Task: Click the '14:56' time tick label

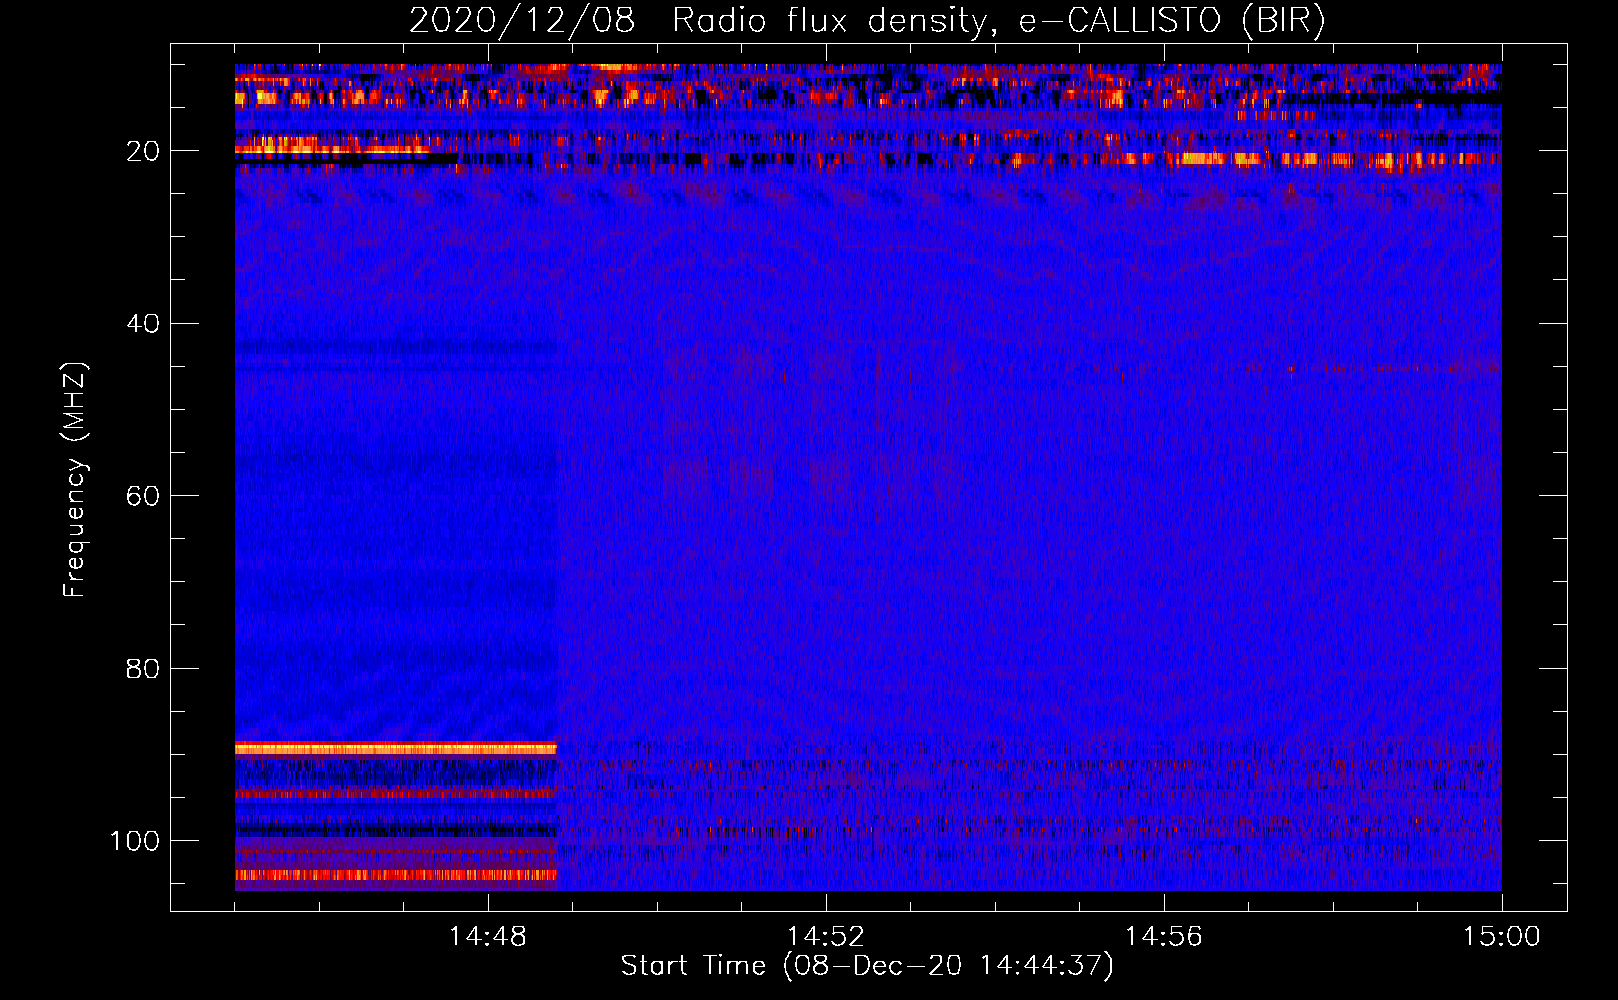Action: tap(1163, 937)
